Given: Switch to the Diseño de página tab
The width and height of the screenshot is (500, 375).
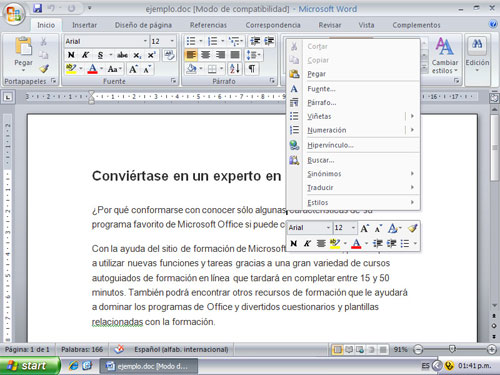Looking at the screenshot, I should point(143,25).
